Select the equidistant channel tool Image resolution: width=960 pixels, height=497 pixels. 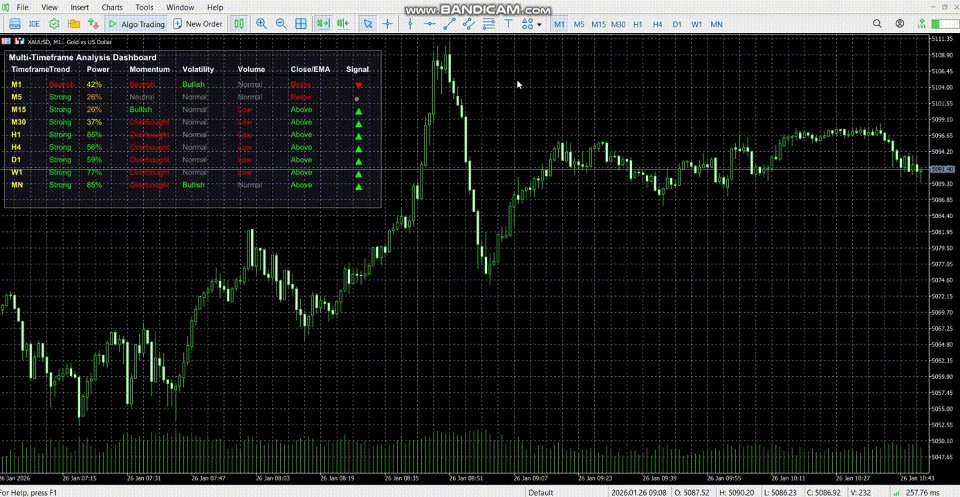pos(469,24)
